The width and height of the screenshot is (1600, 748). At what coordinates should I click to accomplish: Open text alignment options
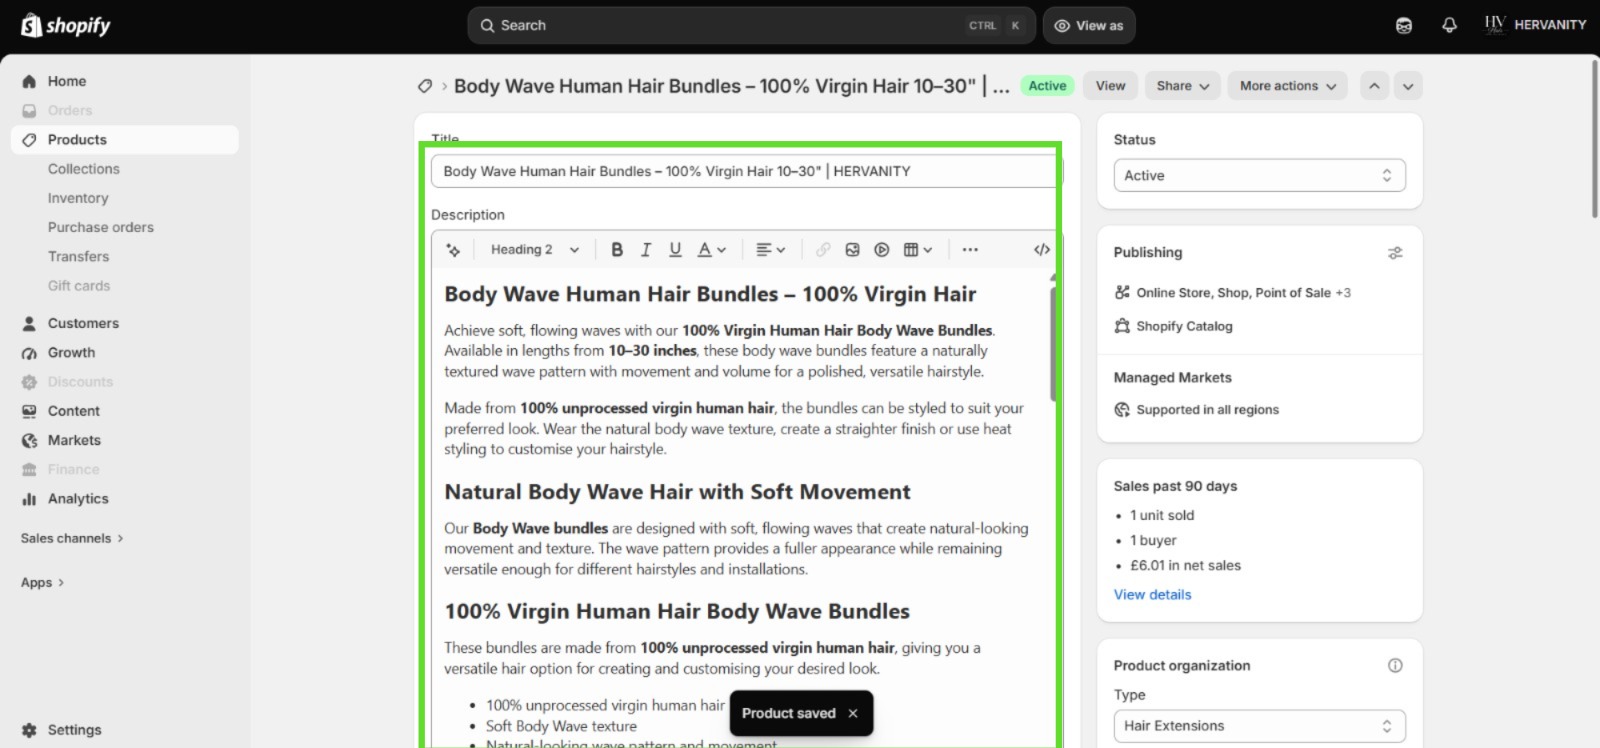click(x=770, y=250)
